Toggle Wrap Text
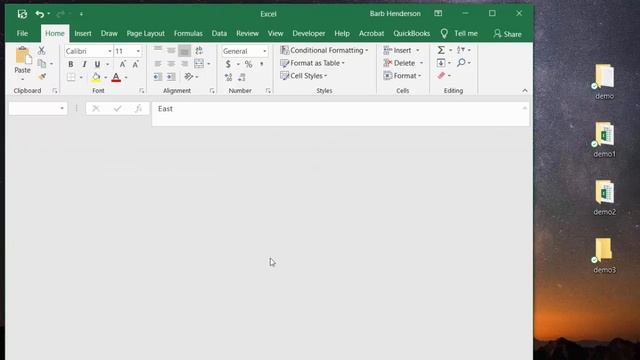 tap(199, 51)
